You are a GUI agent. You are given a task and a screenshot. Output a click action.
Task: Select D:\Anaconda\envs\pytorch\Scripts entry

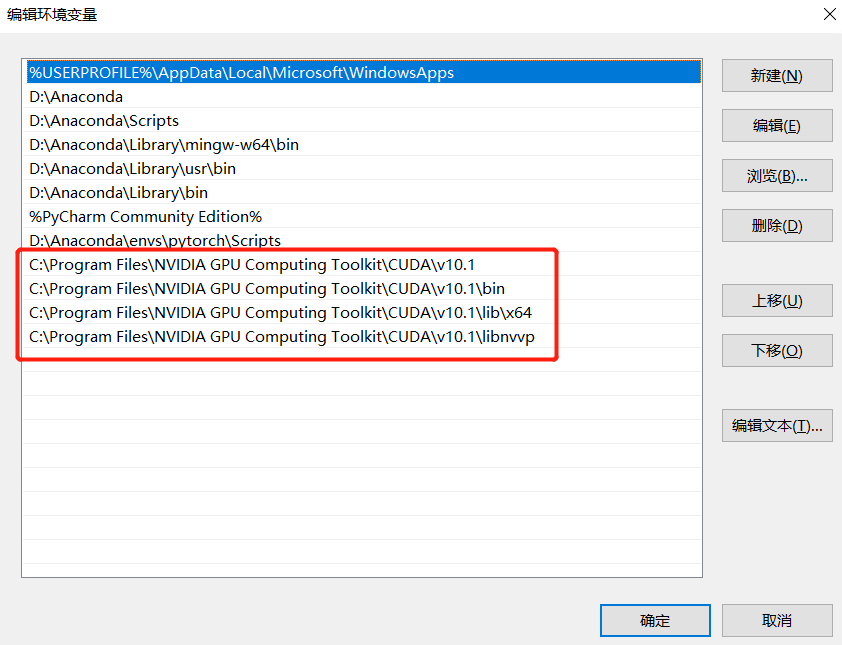362,241
